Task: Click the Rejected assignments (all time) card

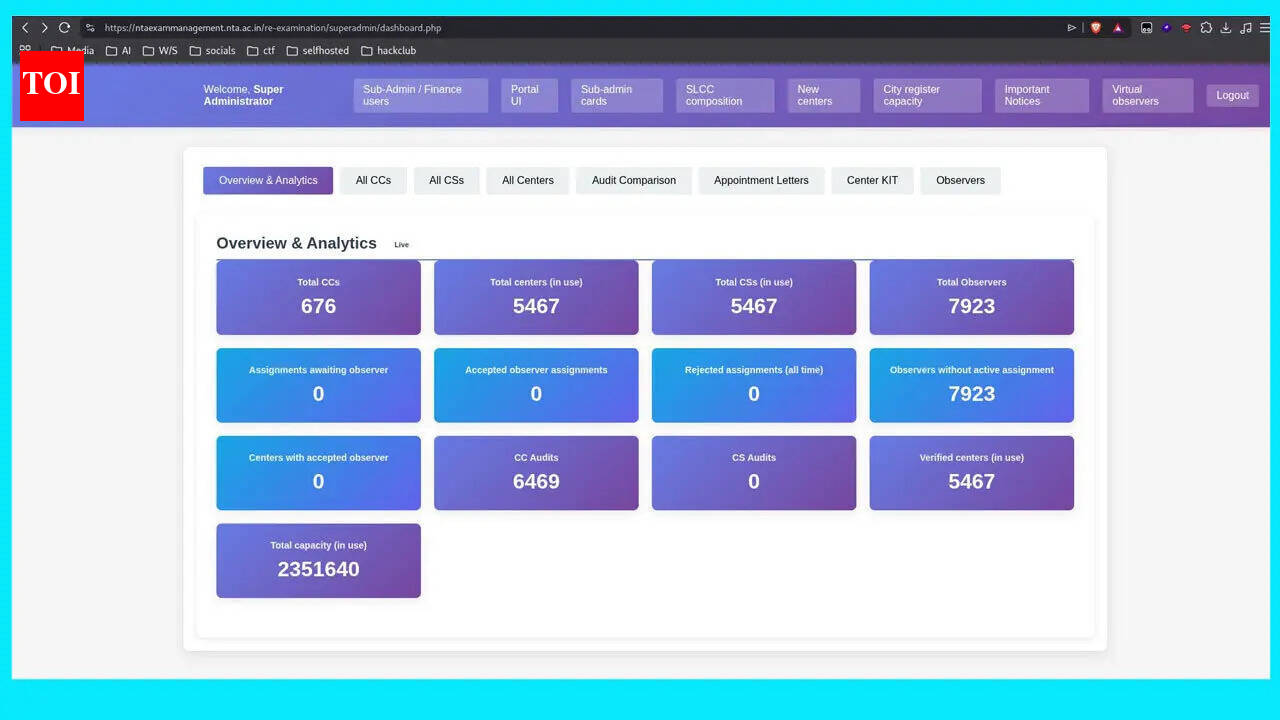Action: 754,385
